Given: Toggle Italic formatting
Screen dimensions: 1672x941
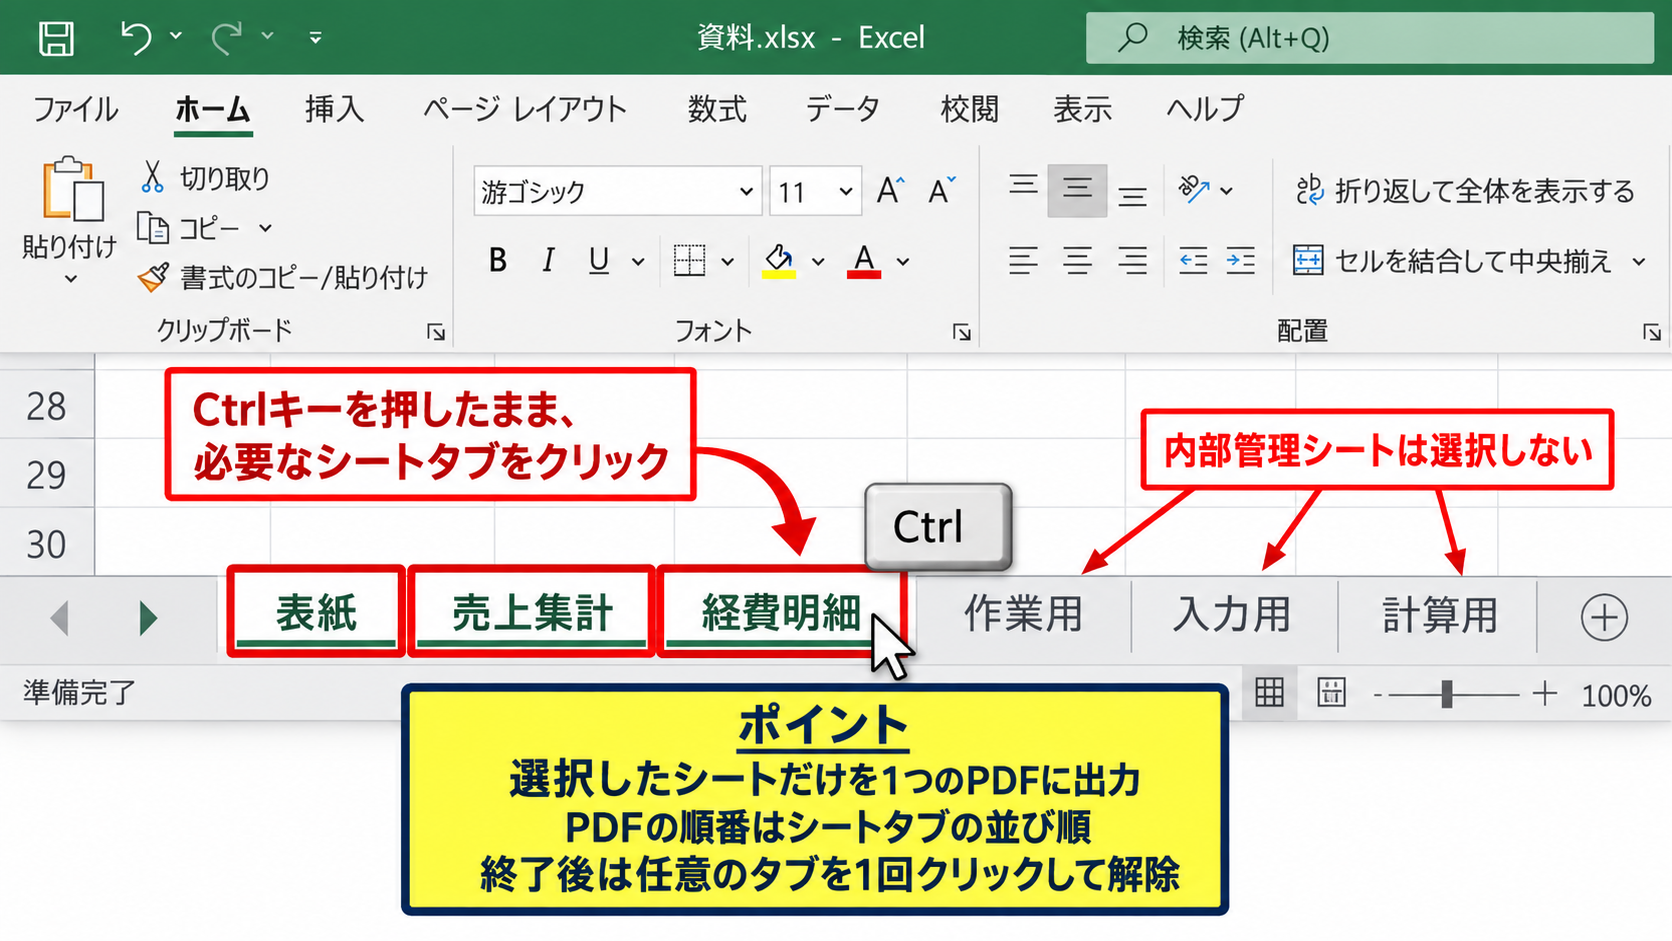Looking at the screenshot, I should 547,261.
